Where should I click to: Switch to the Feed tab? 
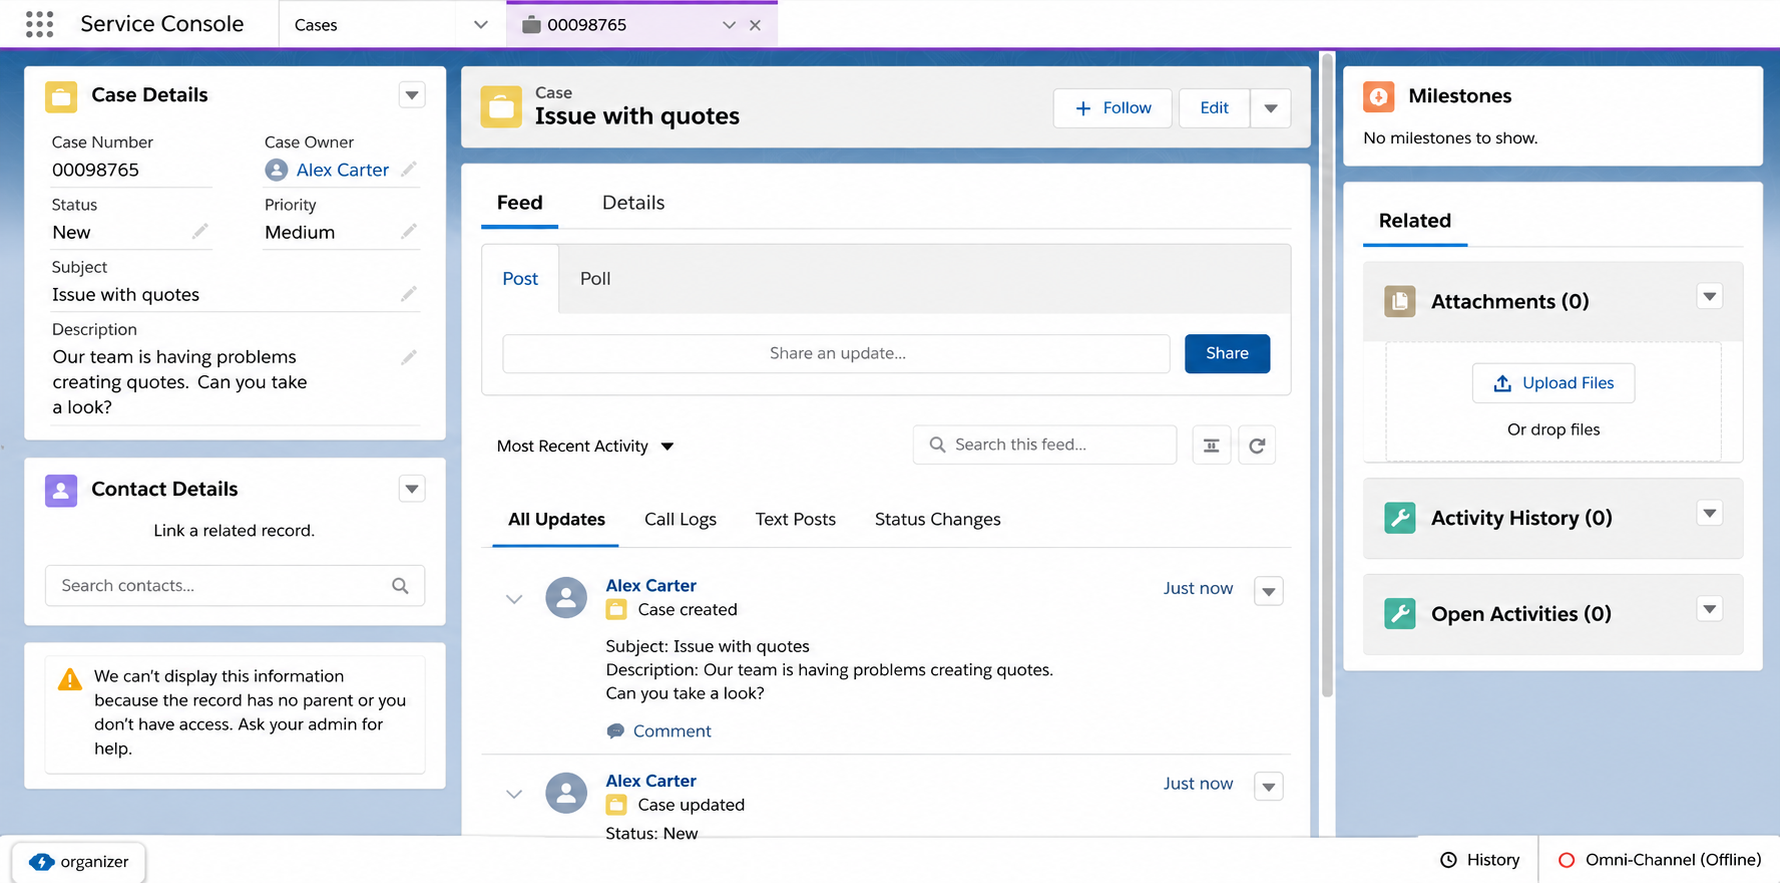click(519, 203)
